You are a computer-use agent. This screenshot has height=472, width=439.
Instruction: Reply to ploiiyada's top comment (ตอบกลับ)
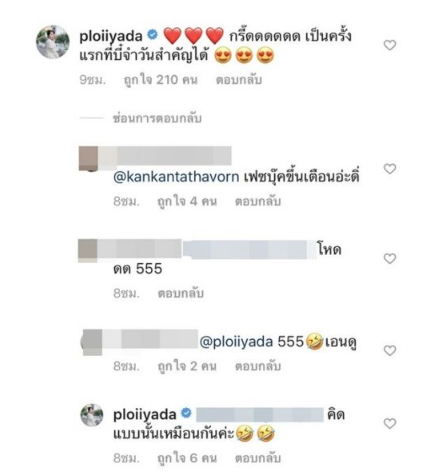(x=239, y=80)
